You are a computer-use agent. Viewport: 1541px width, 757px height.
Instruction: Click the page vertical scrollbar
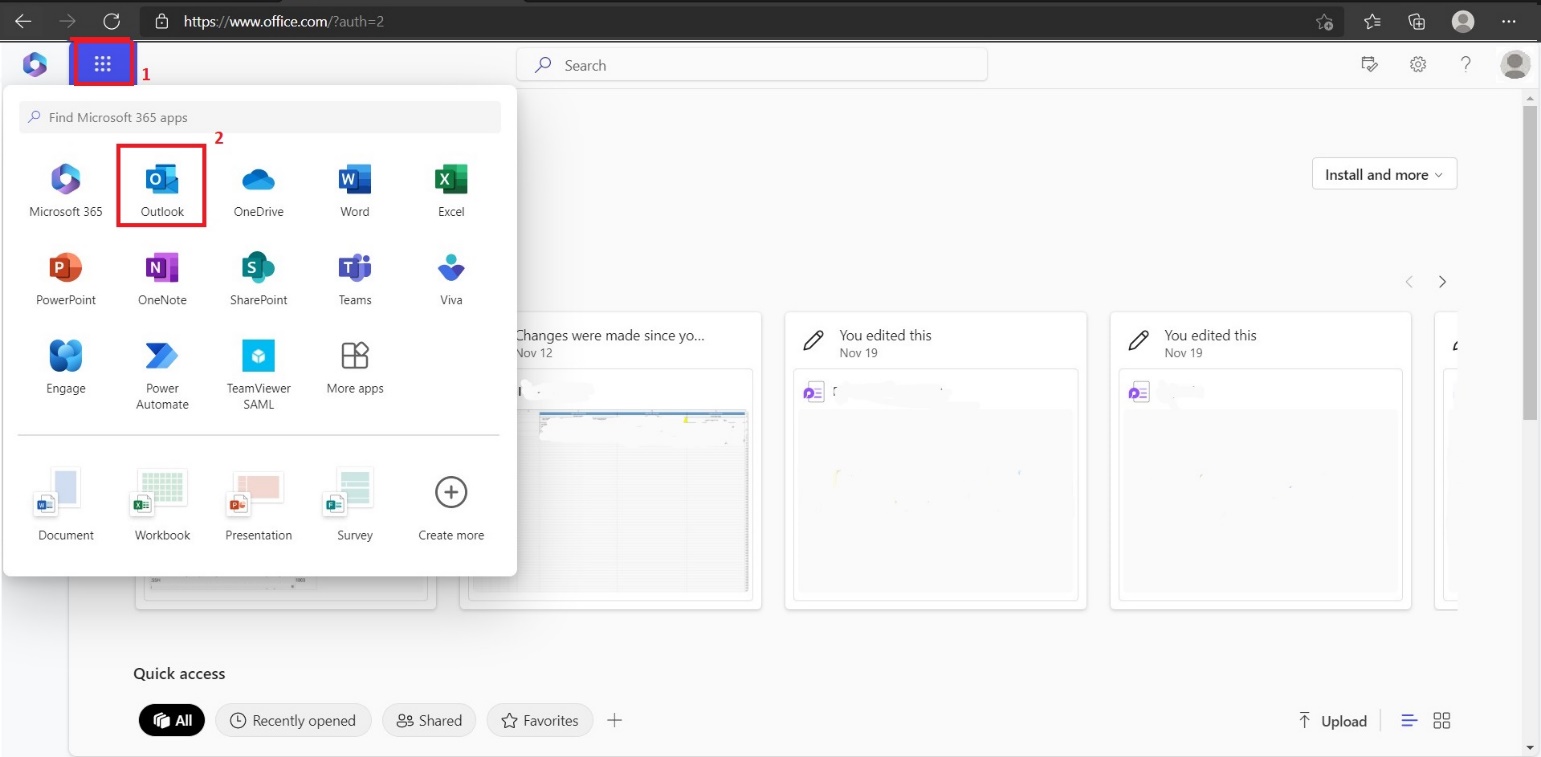1530,263
